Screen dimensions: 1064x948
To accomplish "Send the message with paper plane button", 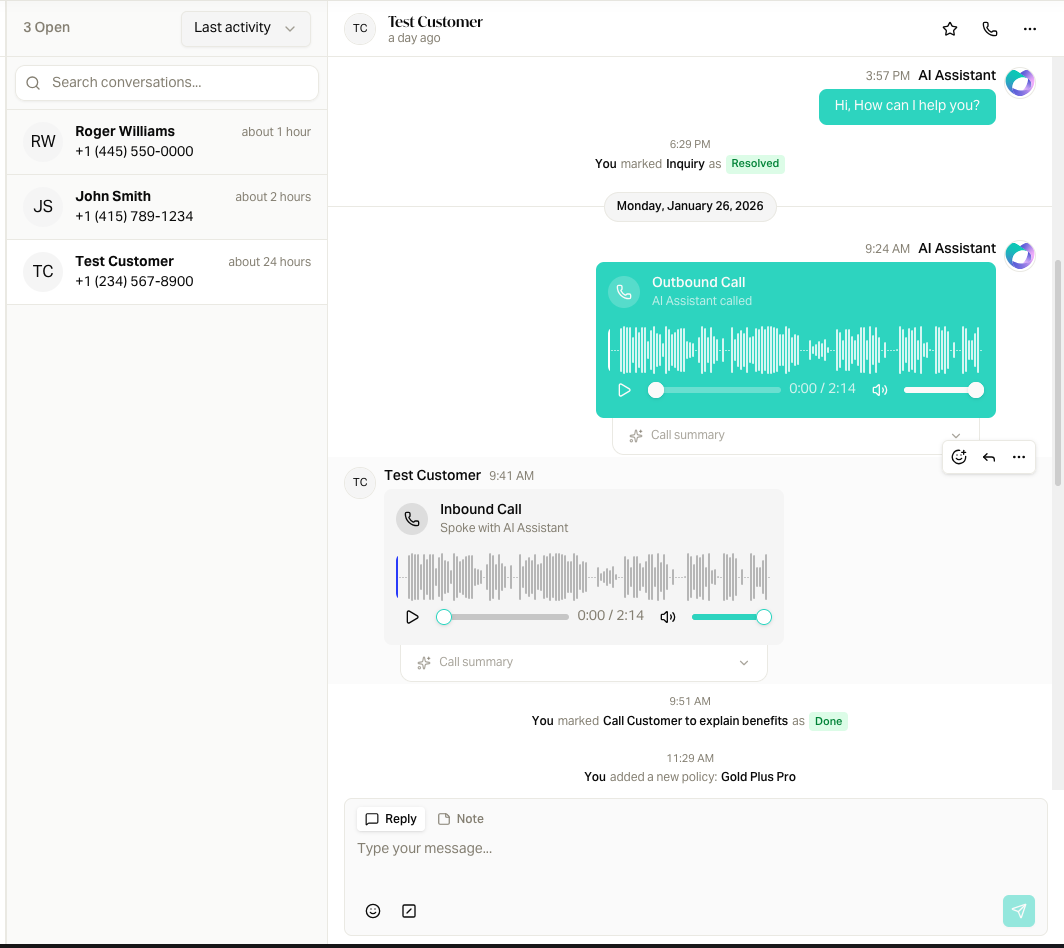I will pos(1019,911).
